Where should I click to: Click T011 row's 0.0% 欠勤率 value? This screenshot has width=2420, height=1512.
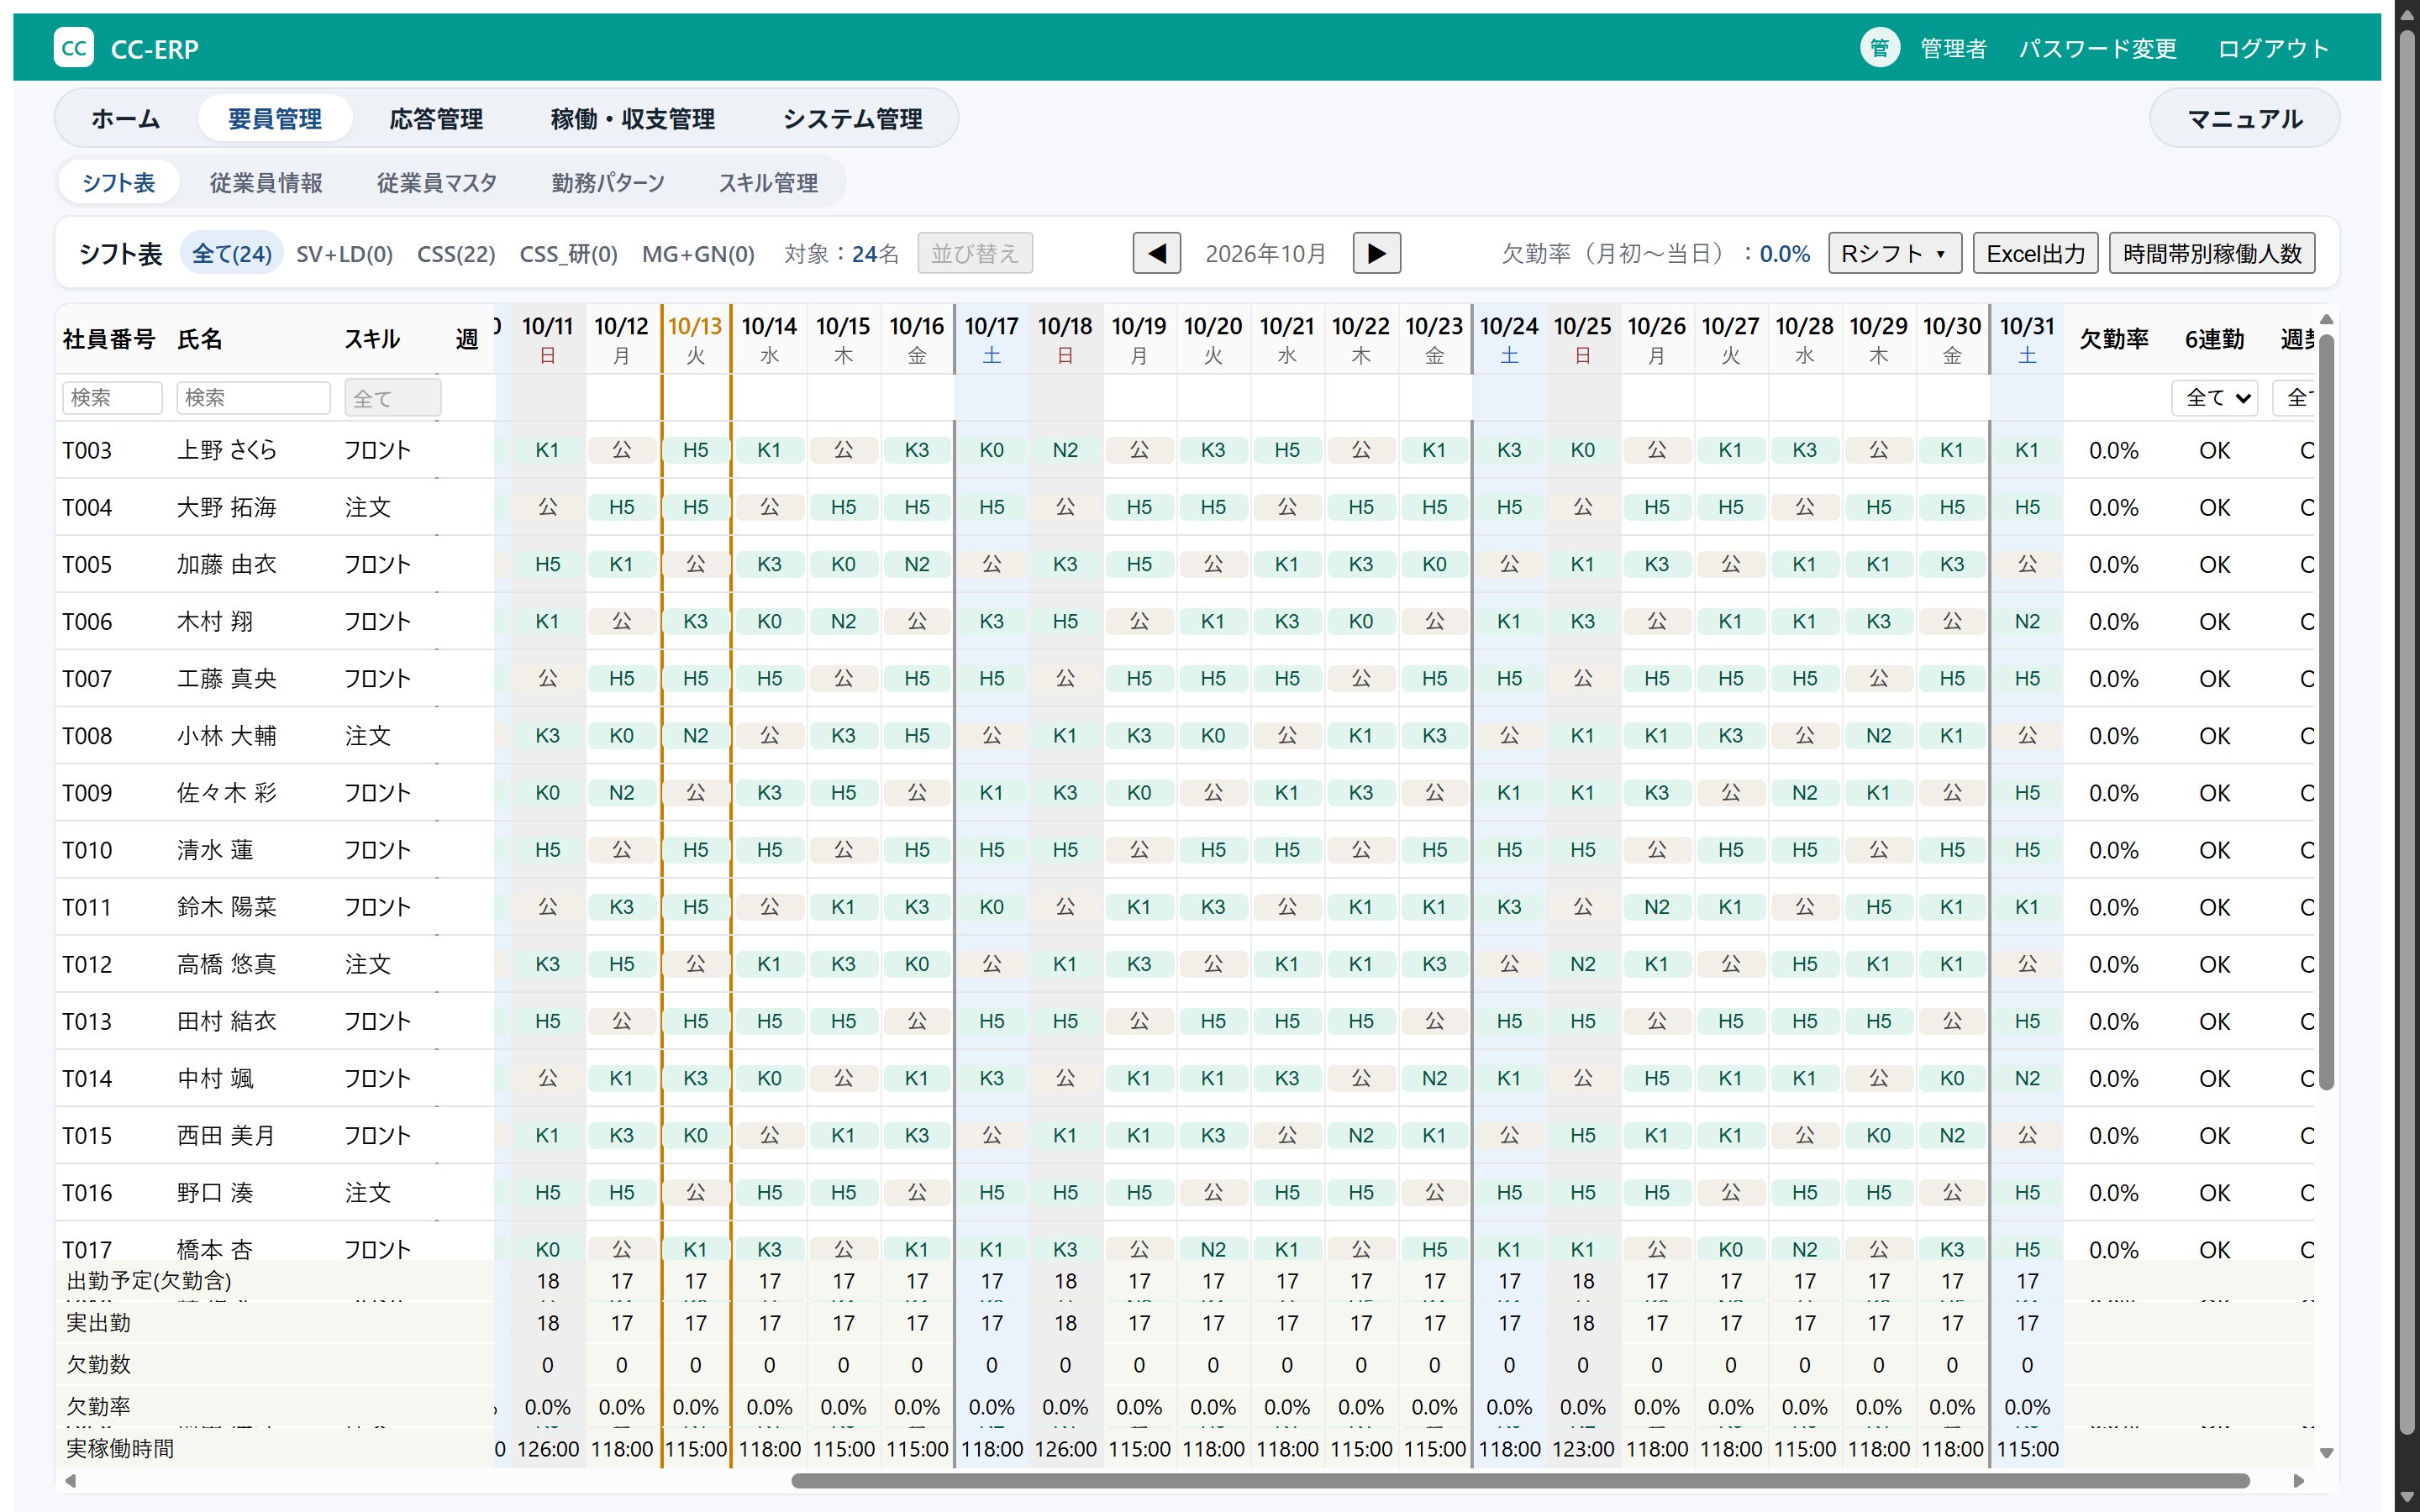tap(2113, 907)
